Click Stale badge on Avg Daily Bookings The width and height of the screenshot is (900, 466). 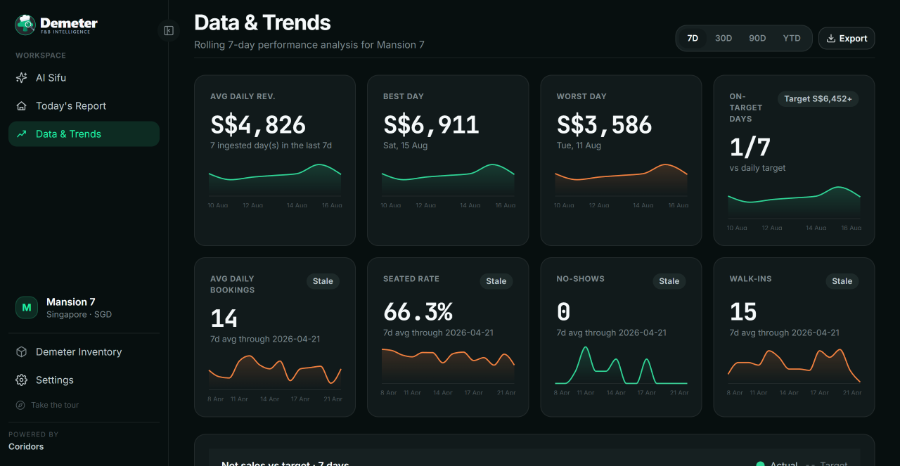(323, 281)
